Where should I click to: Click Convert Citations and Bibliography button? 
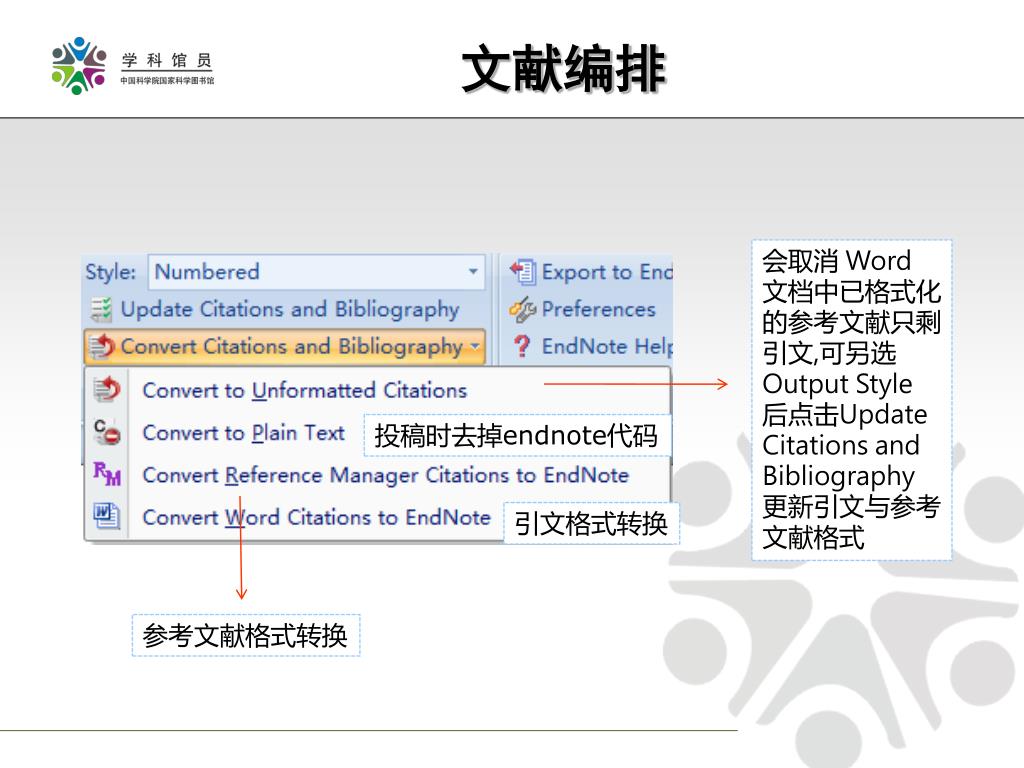285,346
